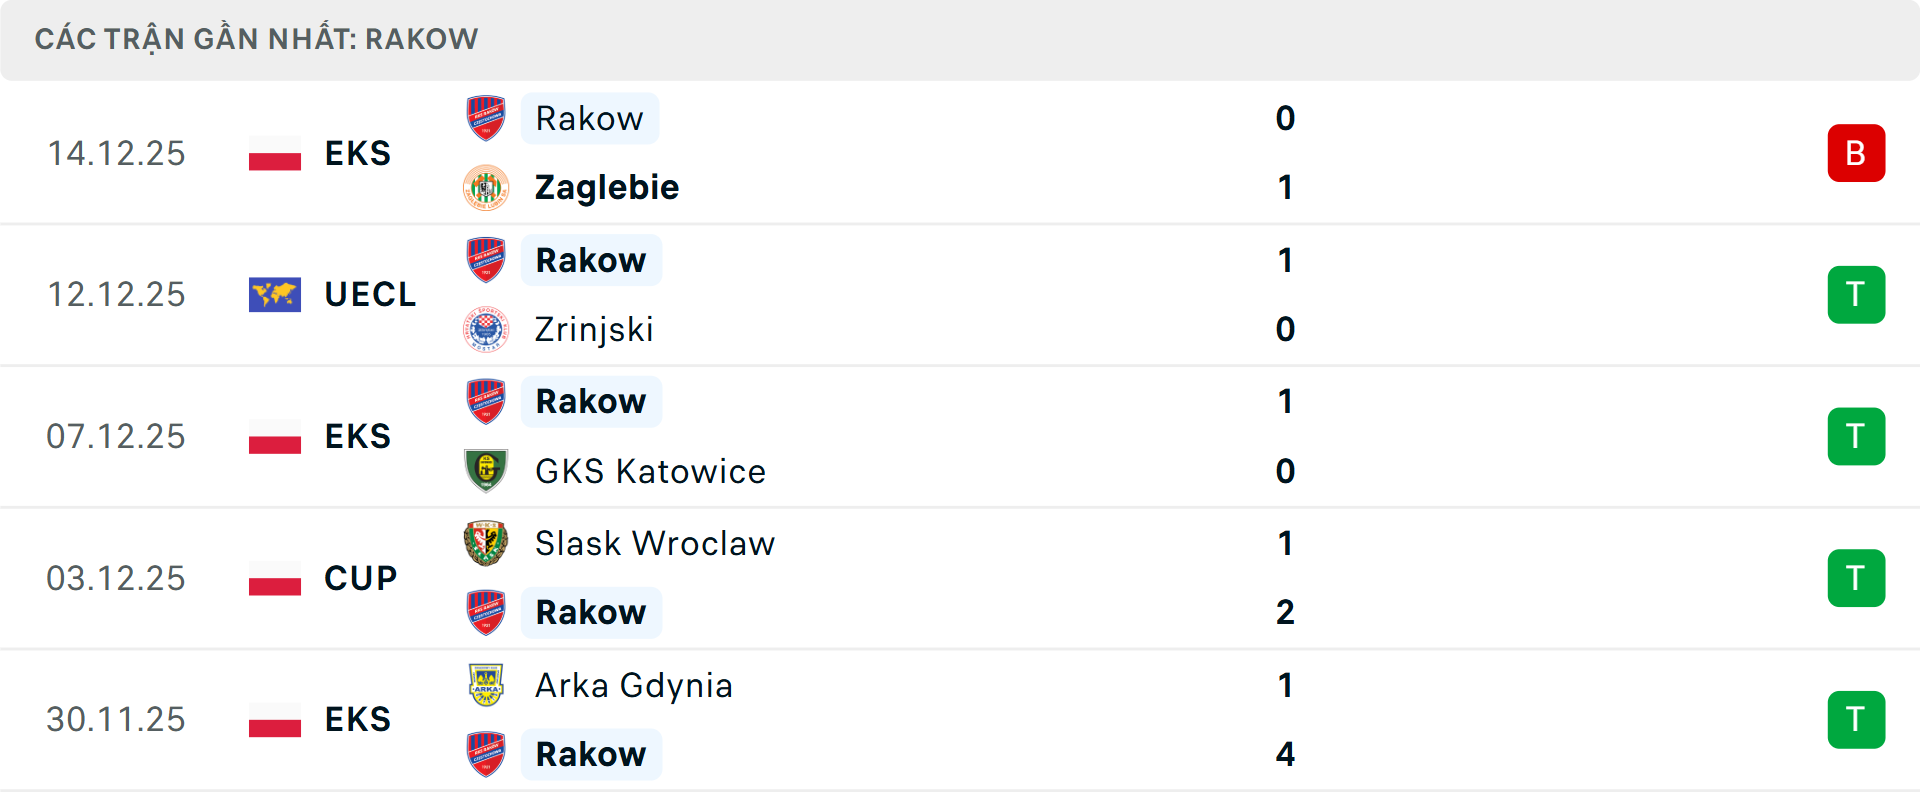This screenshot has height=792, width=1920.
Task: Open the GKS Katowice club crest
Action: click(486, 471)
